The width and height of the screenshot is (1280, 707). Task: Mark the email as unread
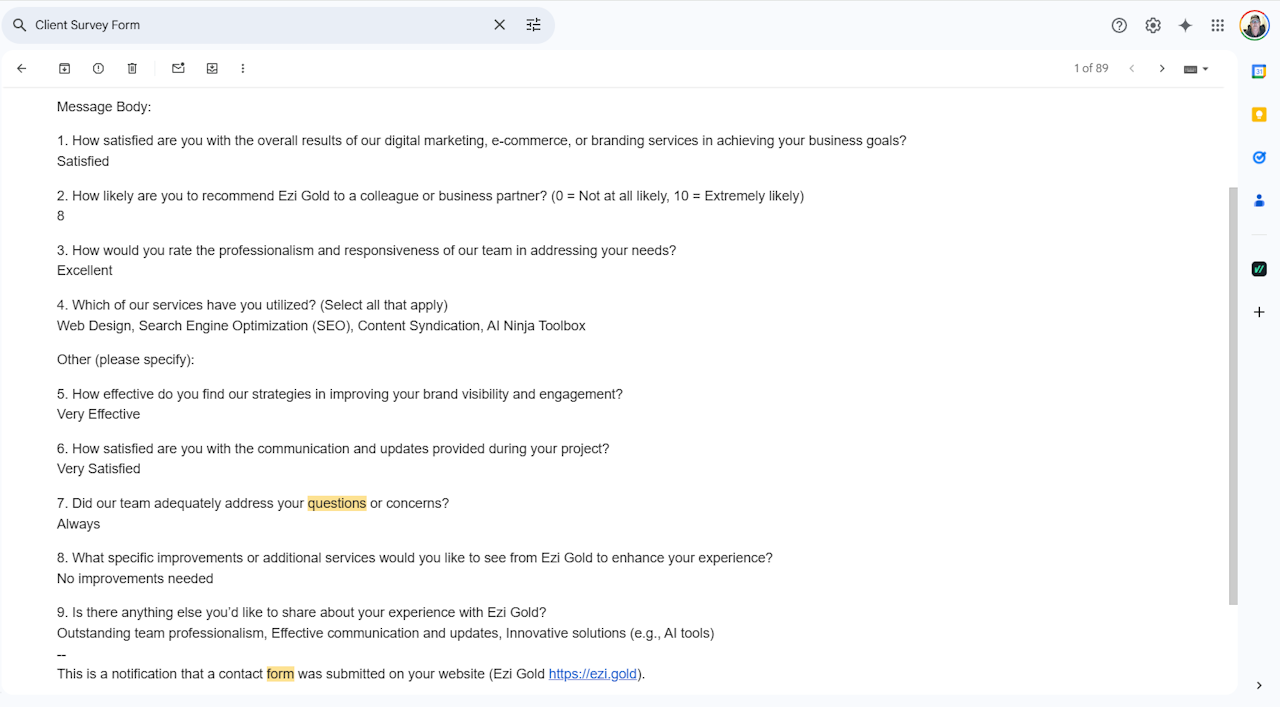[178, 69]
